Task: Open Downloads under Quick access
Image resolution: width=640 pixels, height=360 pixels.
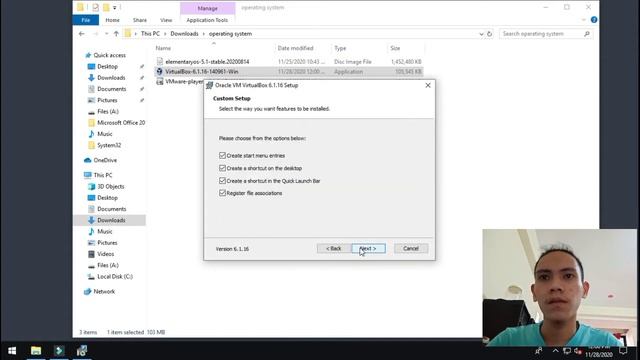Action: click(111, 78)
